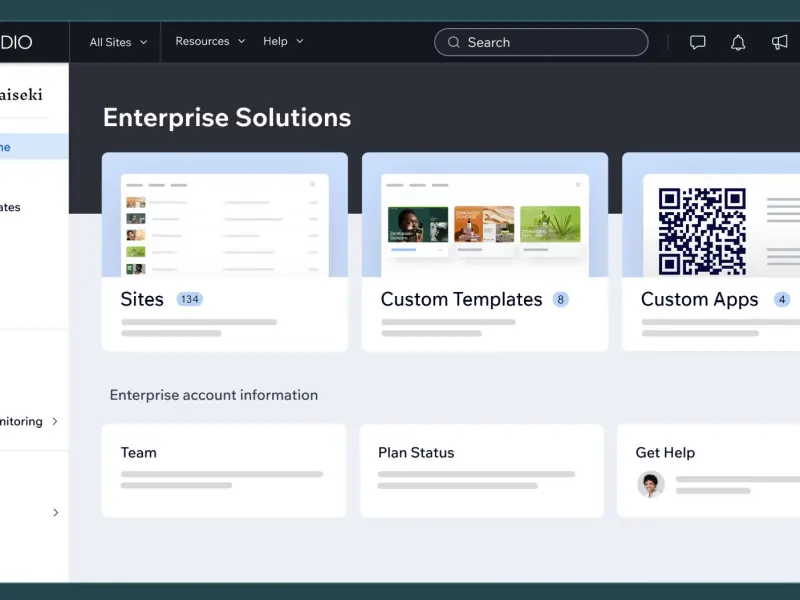
Task: Open the Plan Status card
Action: tap(482, 471)
